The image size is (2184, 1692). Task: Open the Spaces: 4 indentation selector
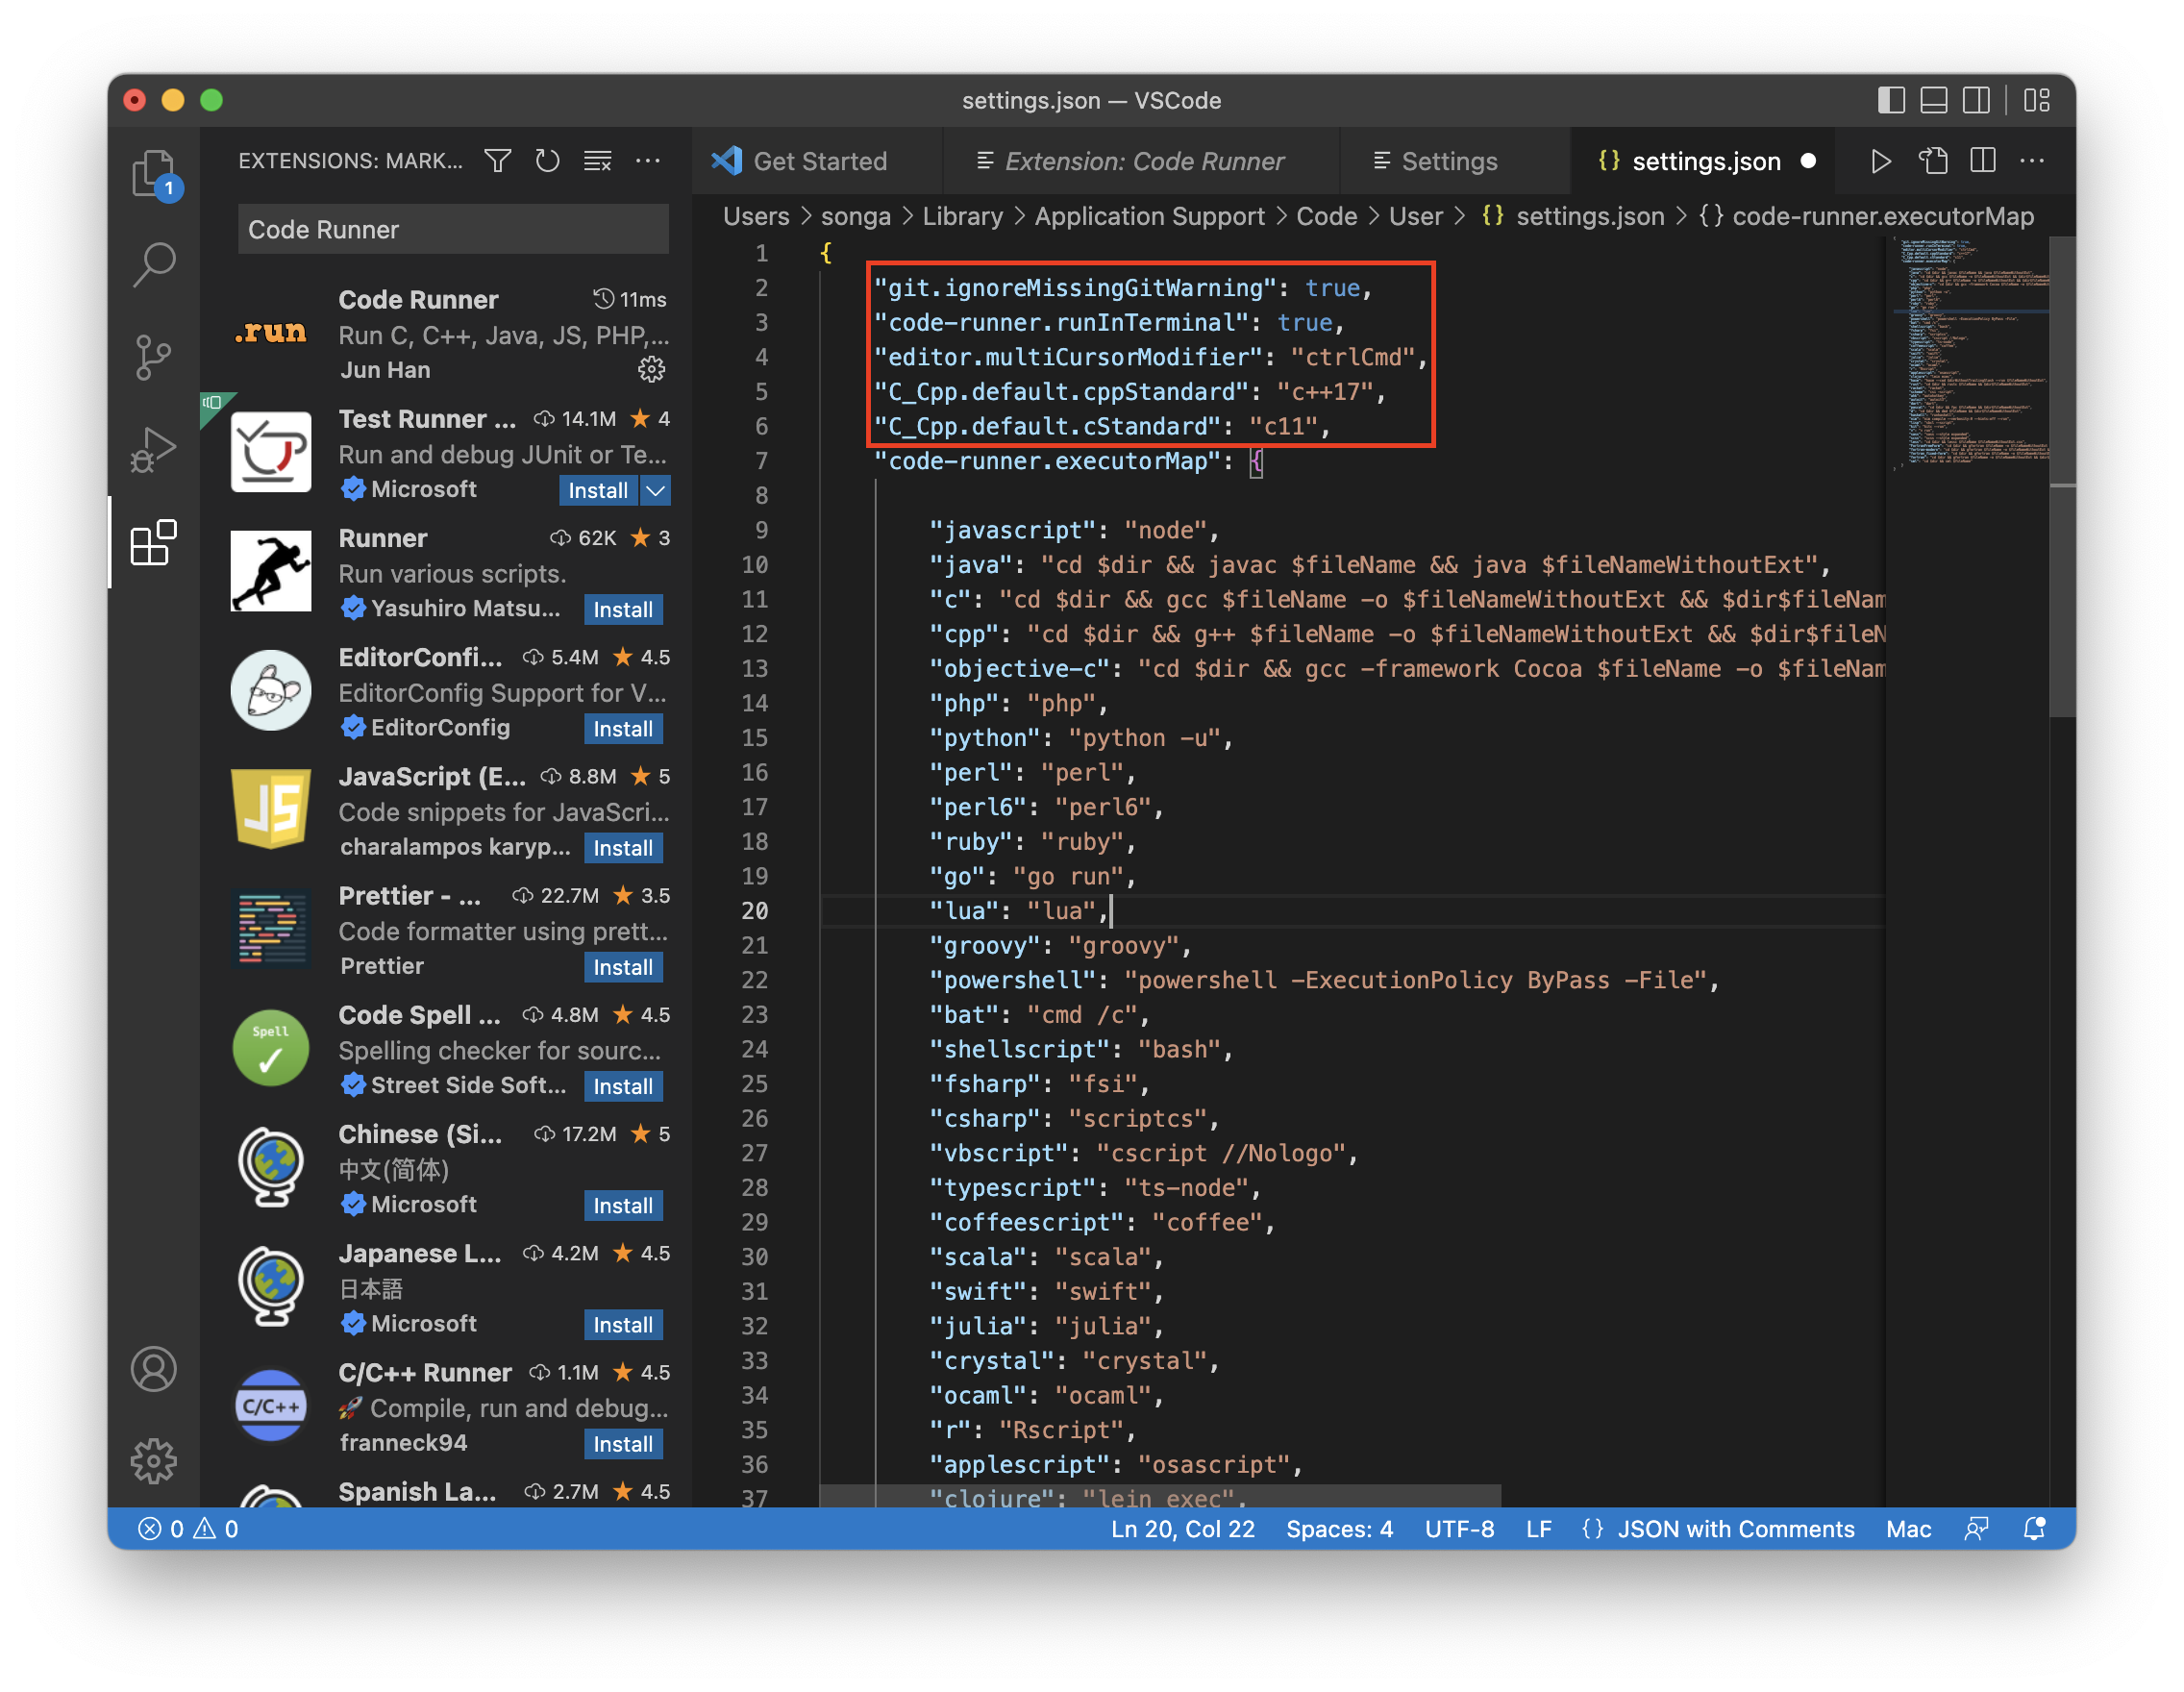pyautogui.click(x=1339, y=1529)
